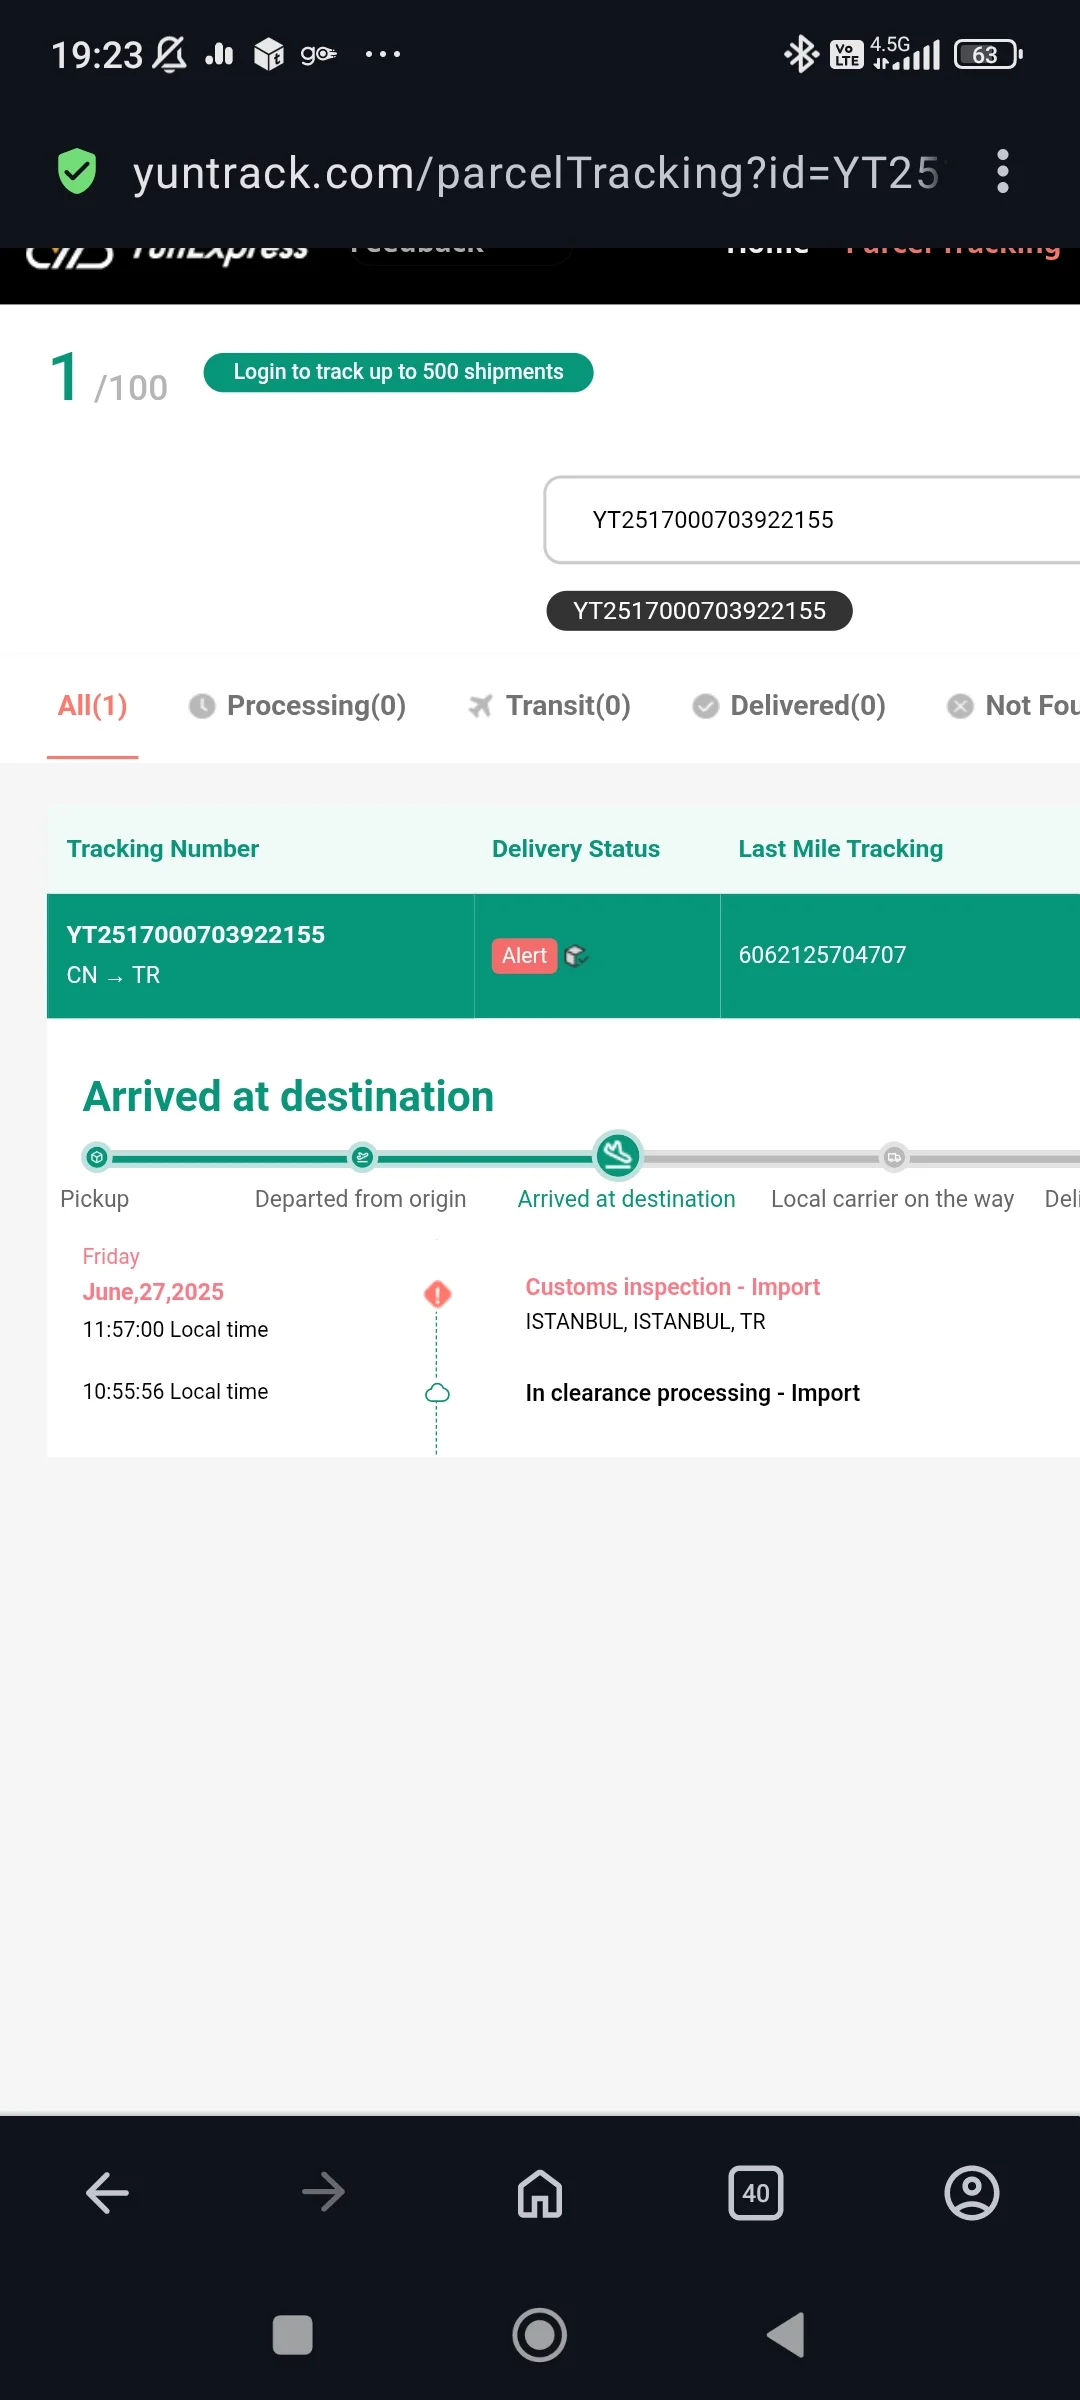Tap the Local carrier on the way marker
The height and width of the screenshot is (2400, 1080).
[x=894, y=1157]
